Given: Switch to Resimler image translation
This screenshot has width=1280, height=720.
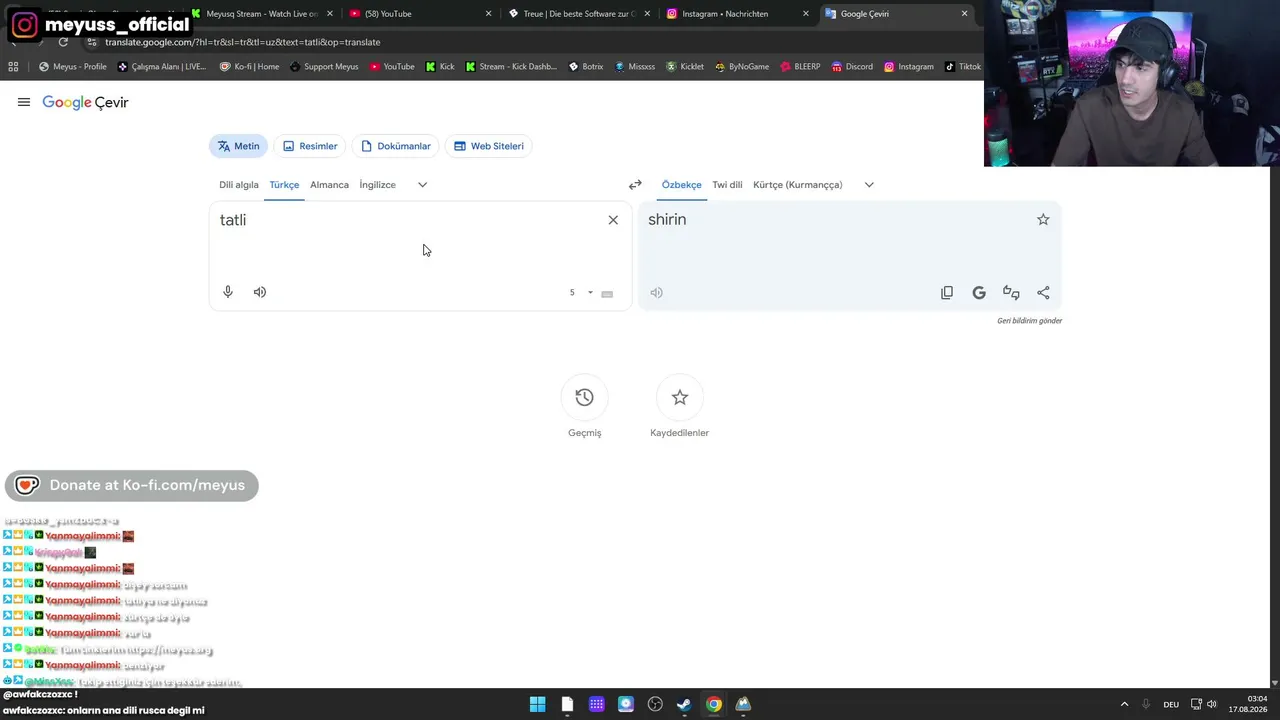Looking at the screenshot, I should (x=310, y=146).
